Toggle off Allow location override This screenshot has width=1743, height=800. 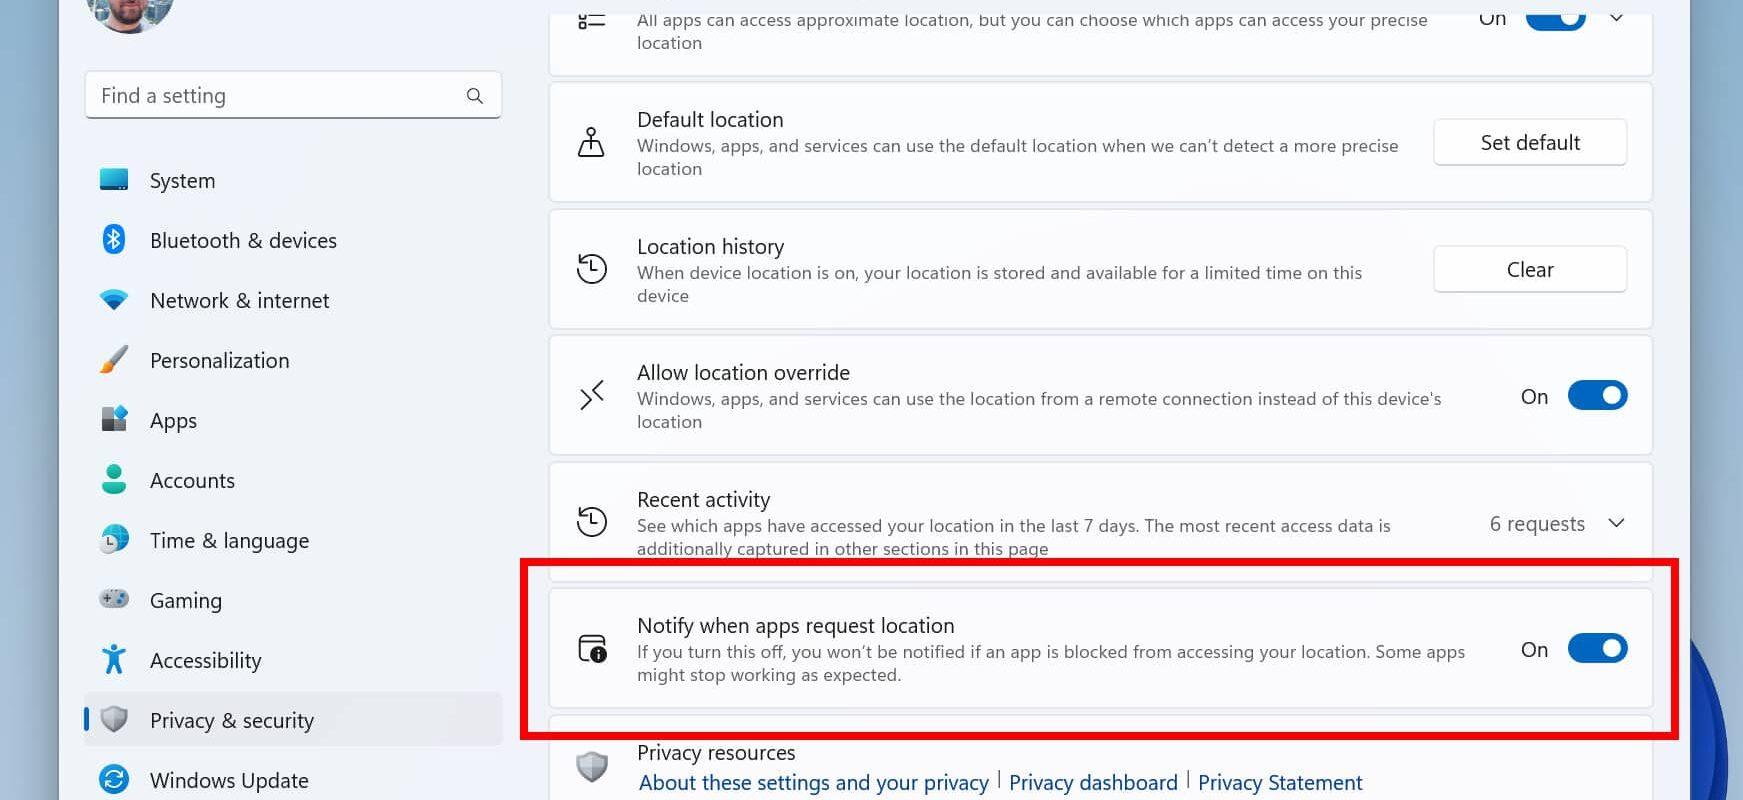[x=1597, y=395]
